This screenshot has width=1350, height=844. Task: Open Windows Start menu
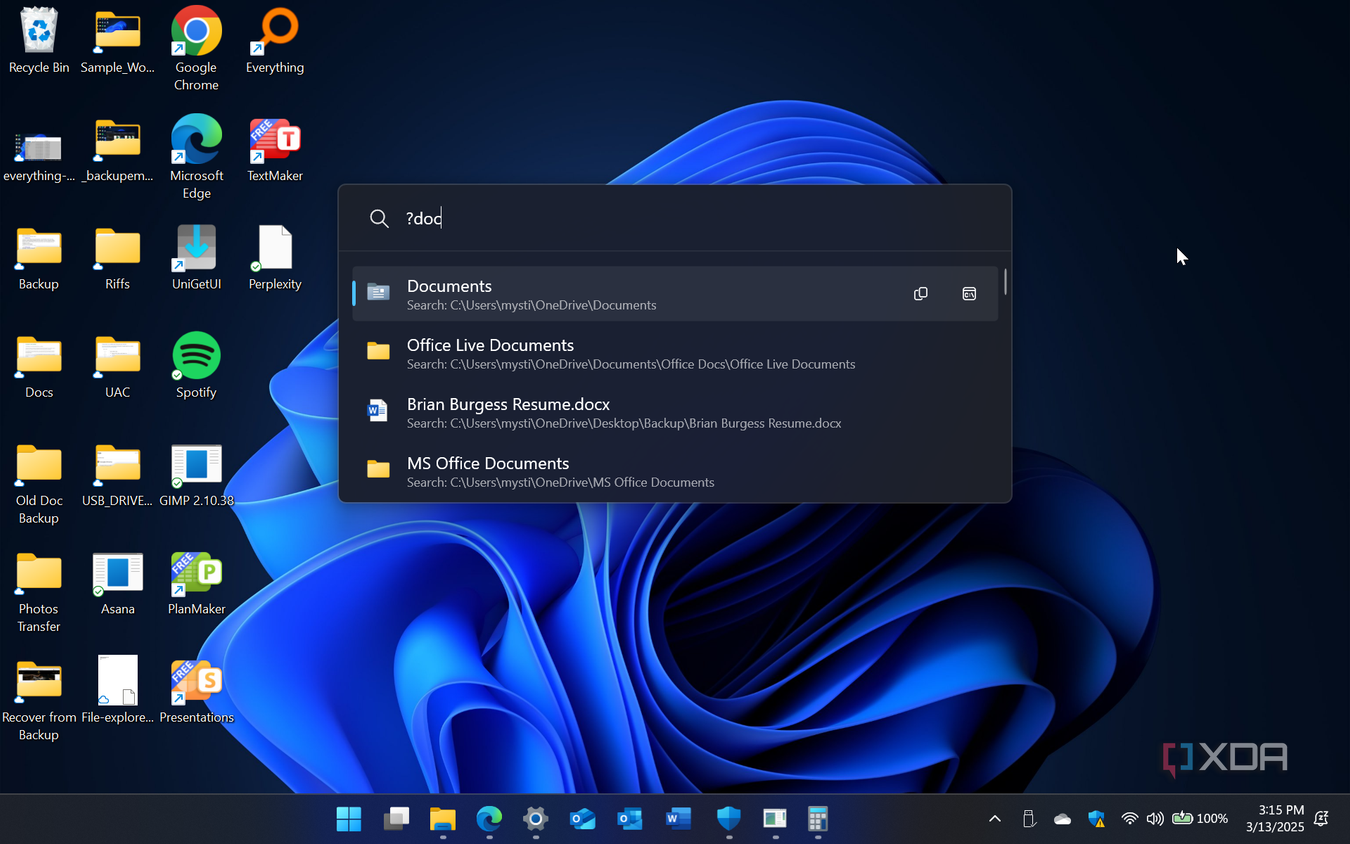point(349,819)
